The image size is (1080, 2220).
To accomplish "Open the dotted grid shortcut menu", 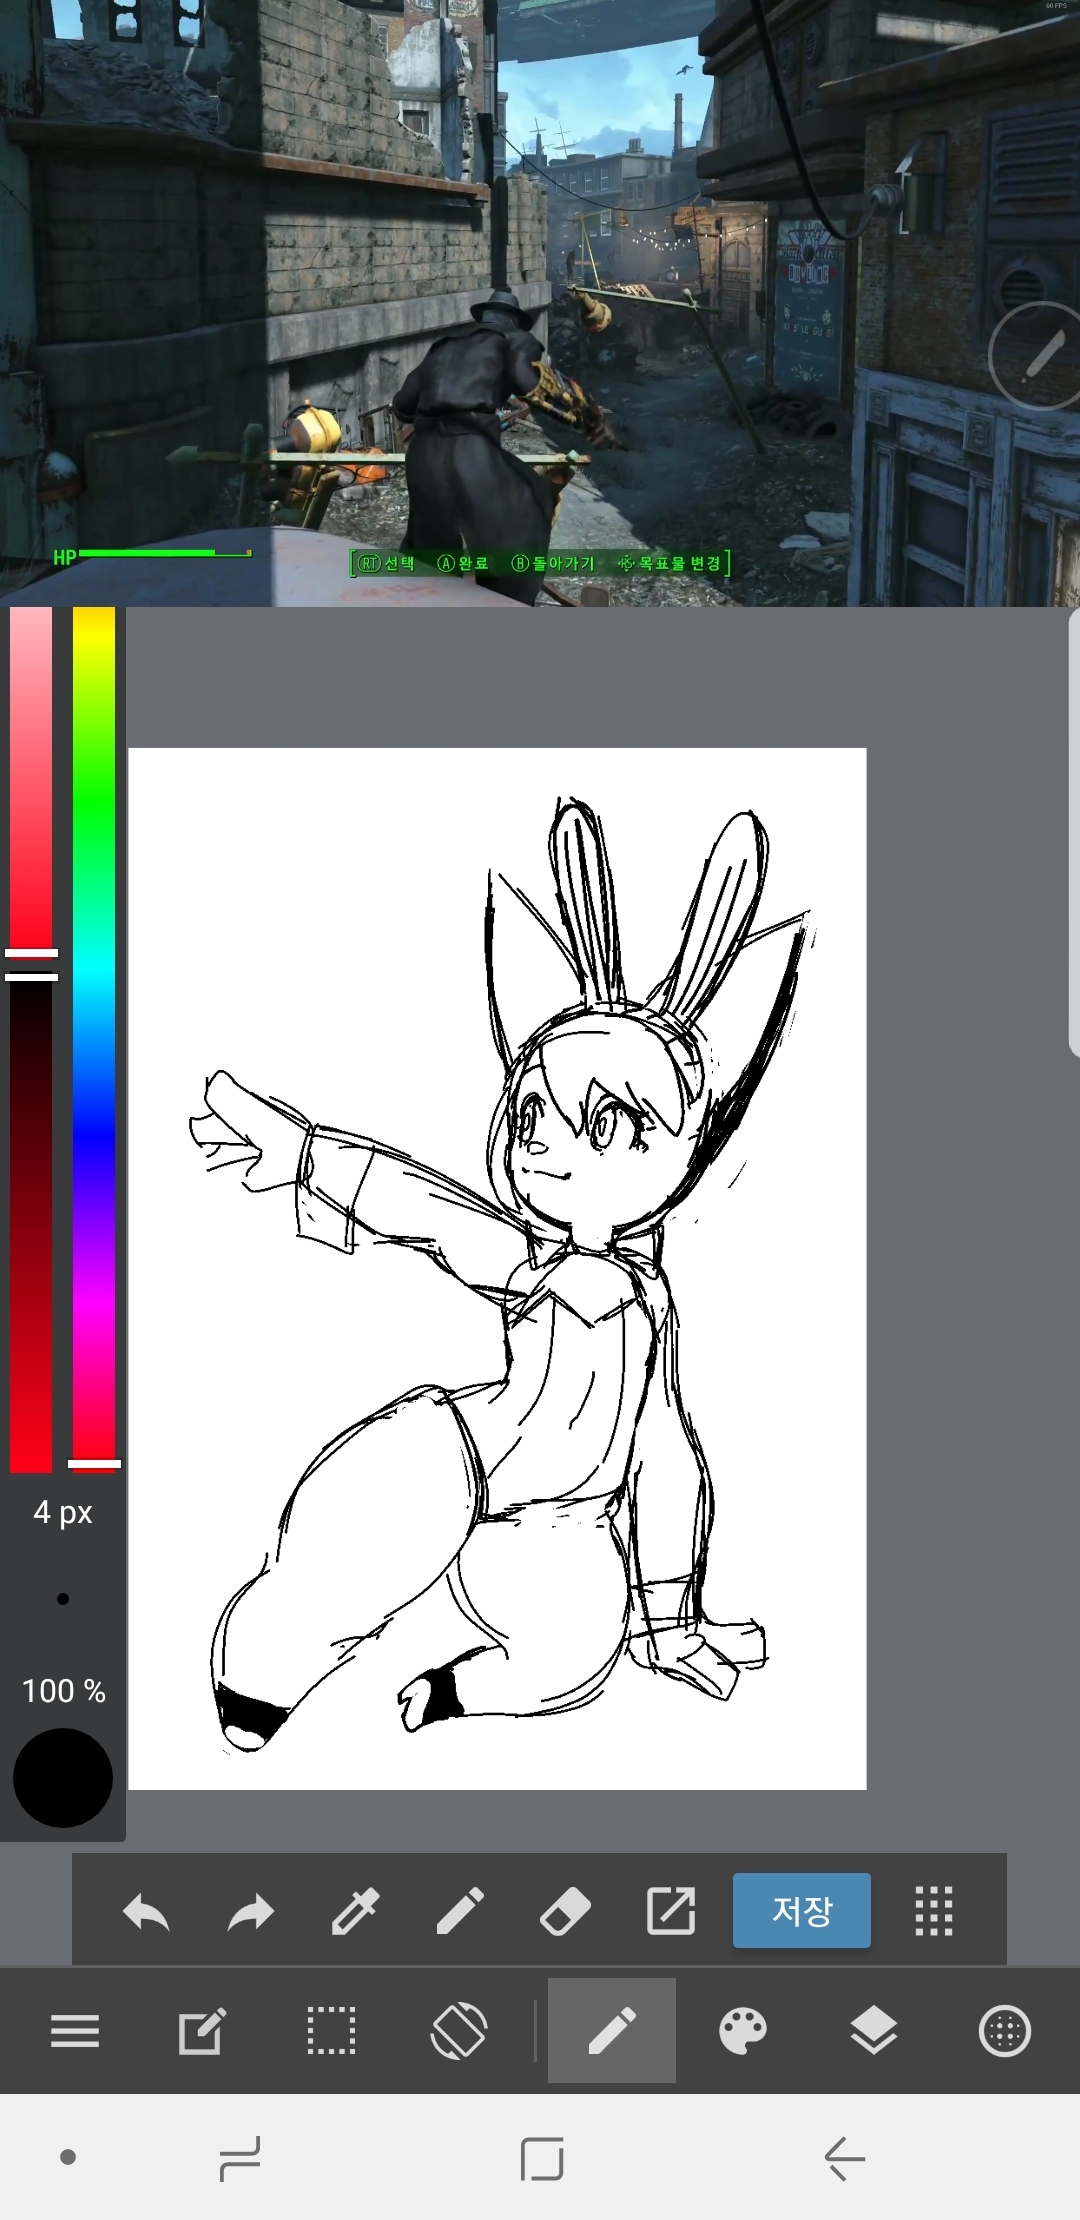I will tap(934, 1912).
